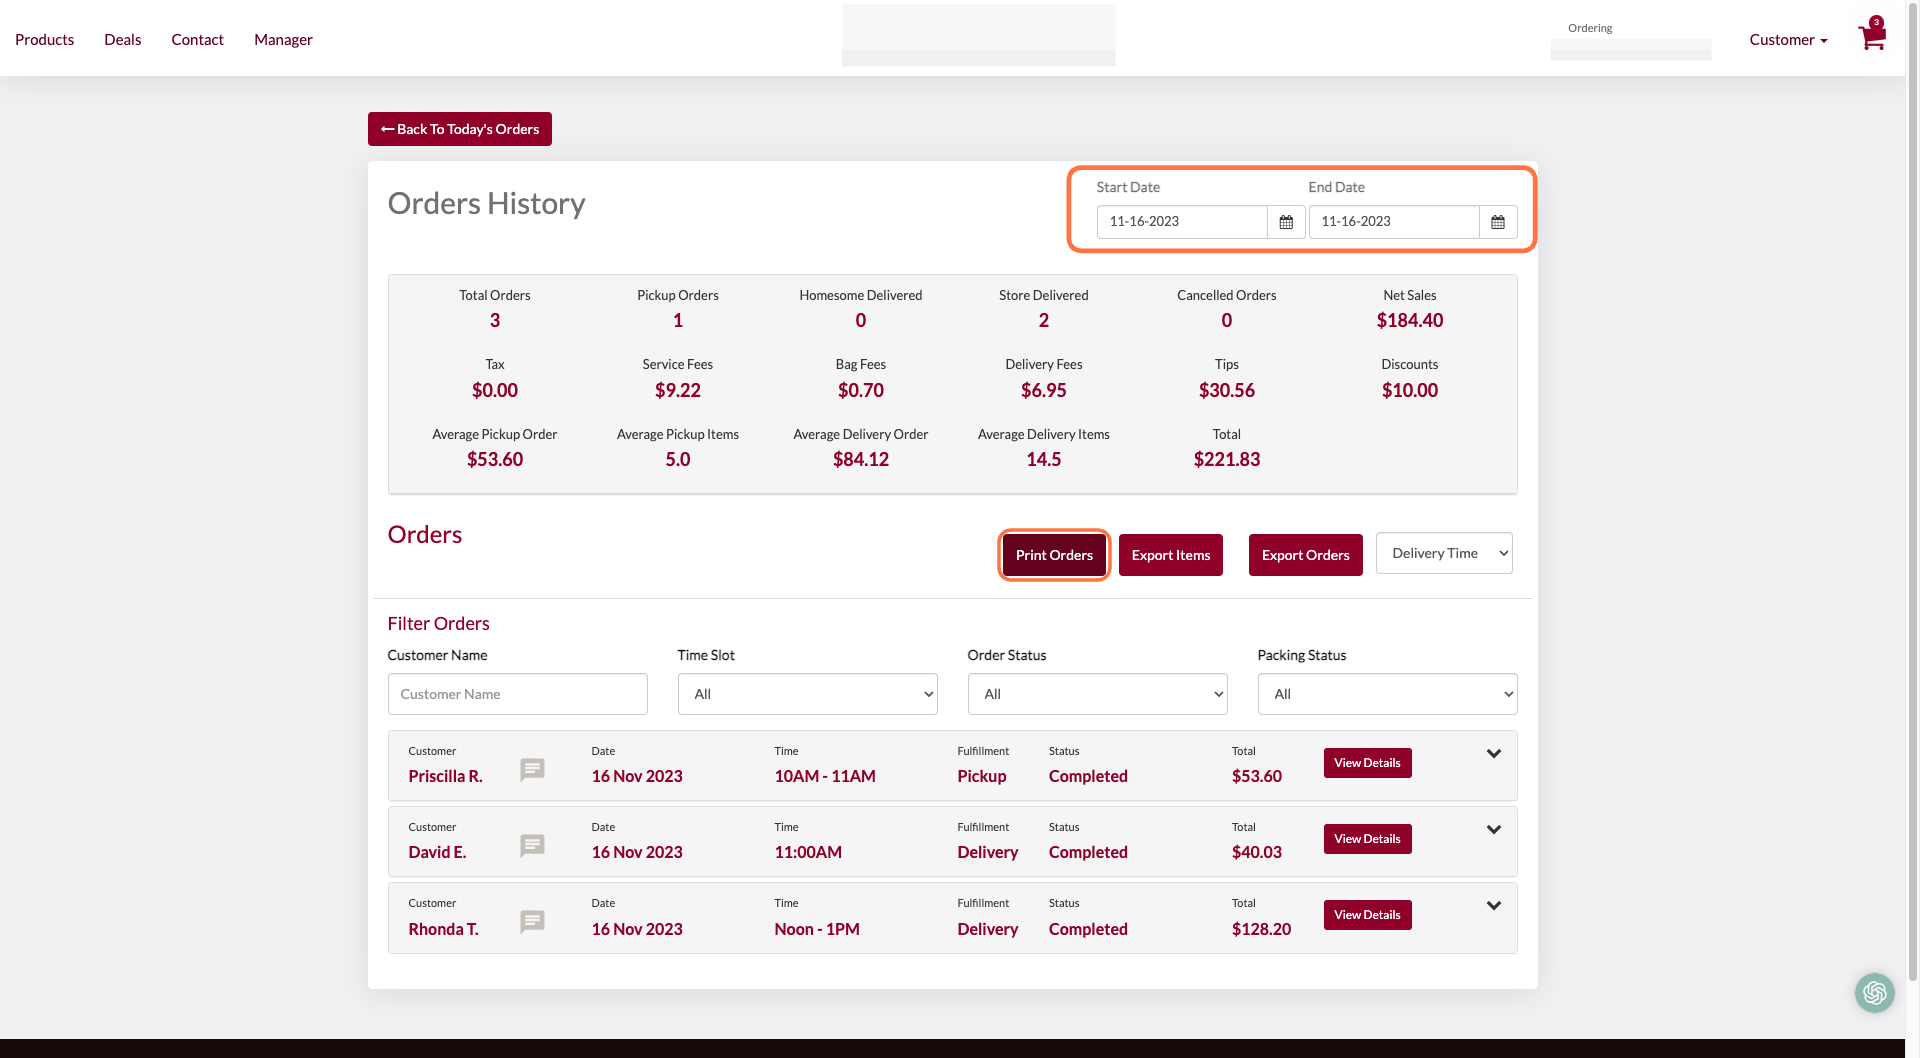This screenshot has width=1920, height=1058.
Task: Click Back To Today's Orders button
Action: coord(459,129)
